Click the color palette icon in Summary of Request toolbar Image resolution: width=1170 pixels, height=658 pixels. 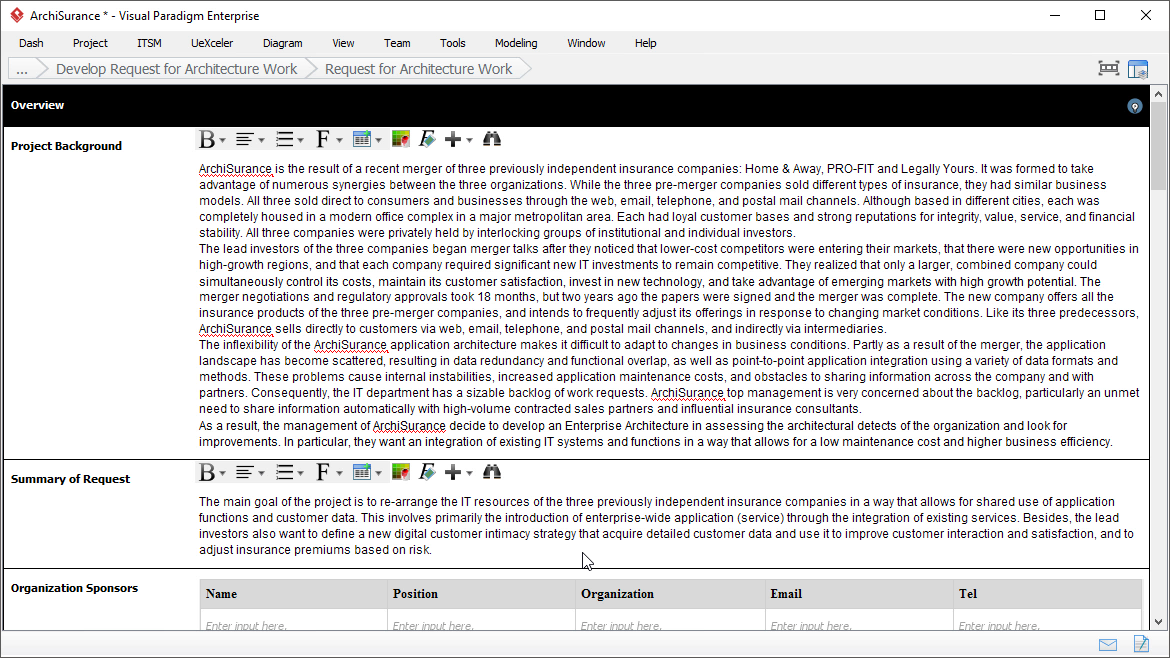click(x=401, y=472)
